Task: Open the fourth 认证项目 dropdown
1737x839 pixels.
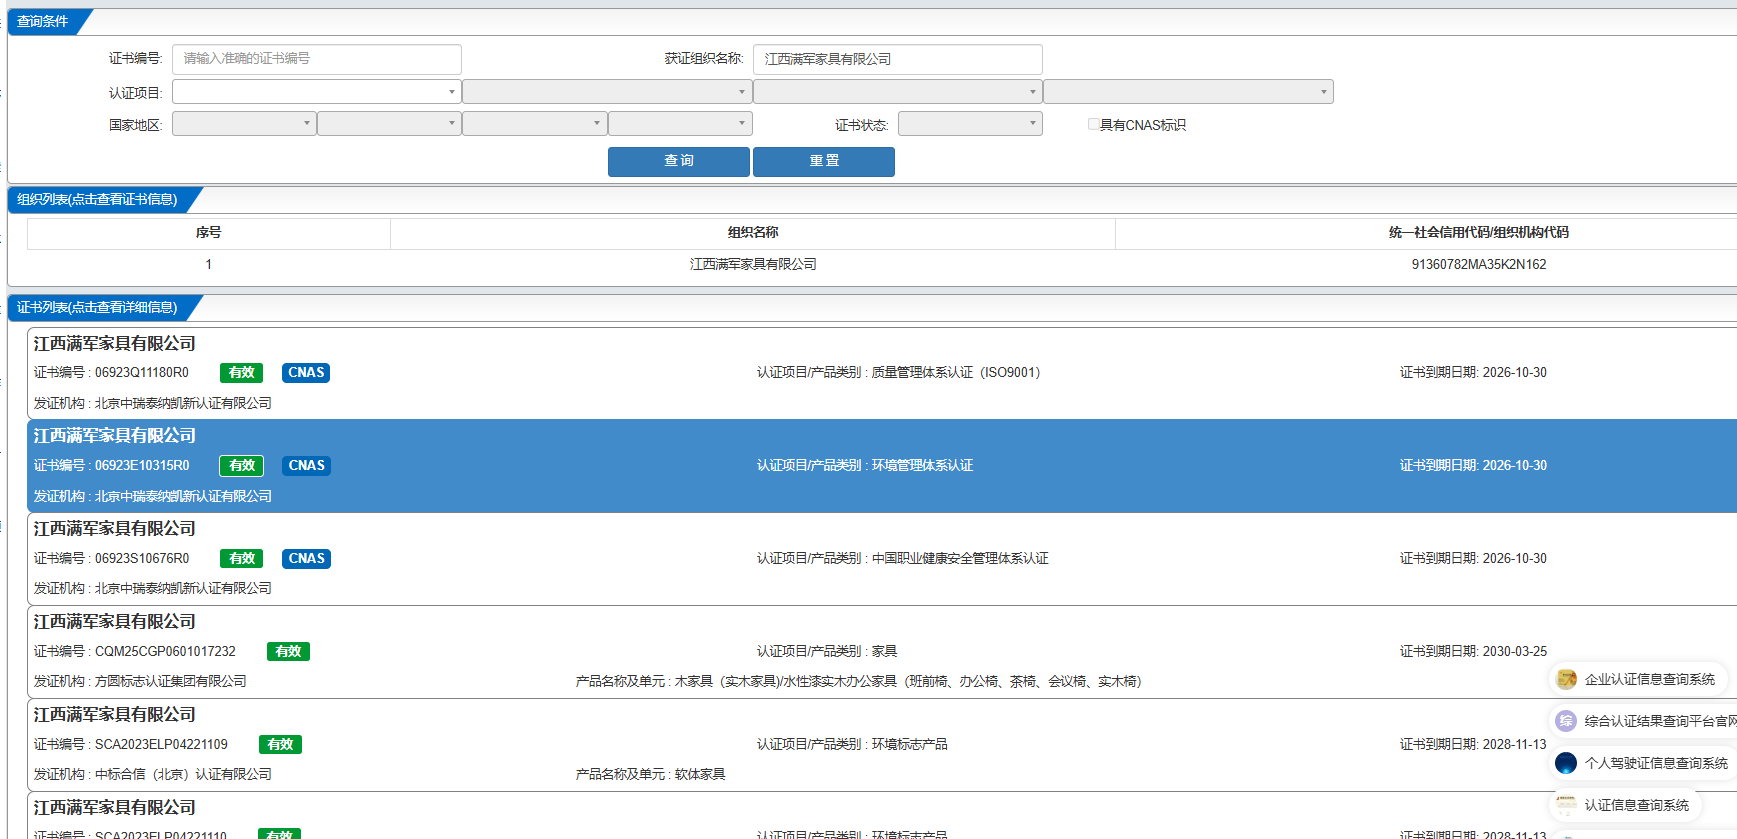Action: coord(1189,92)
